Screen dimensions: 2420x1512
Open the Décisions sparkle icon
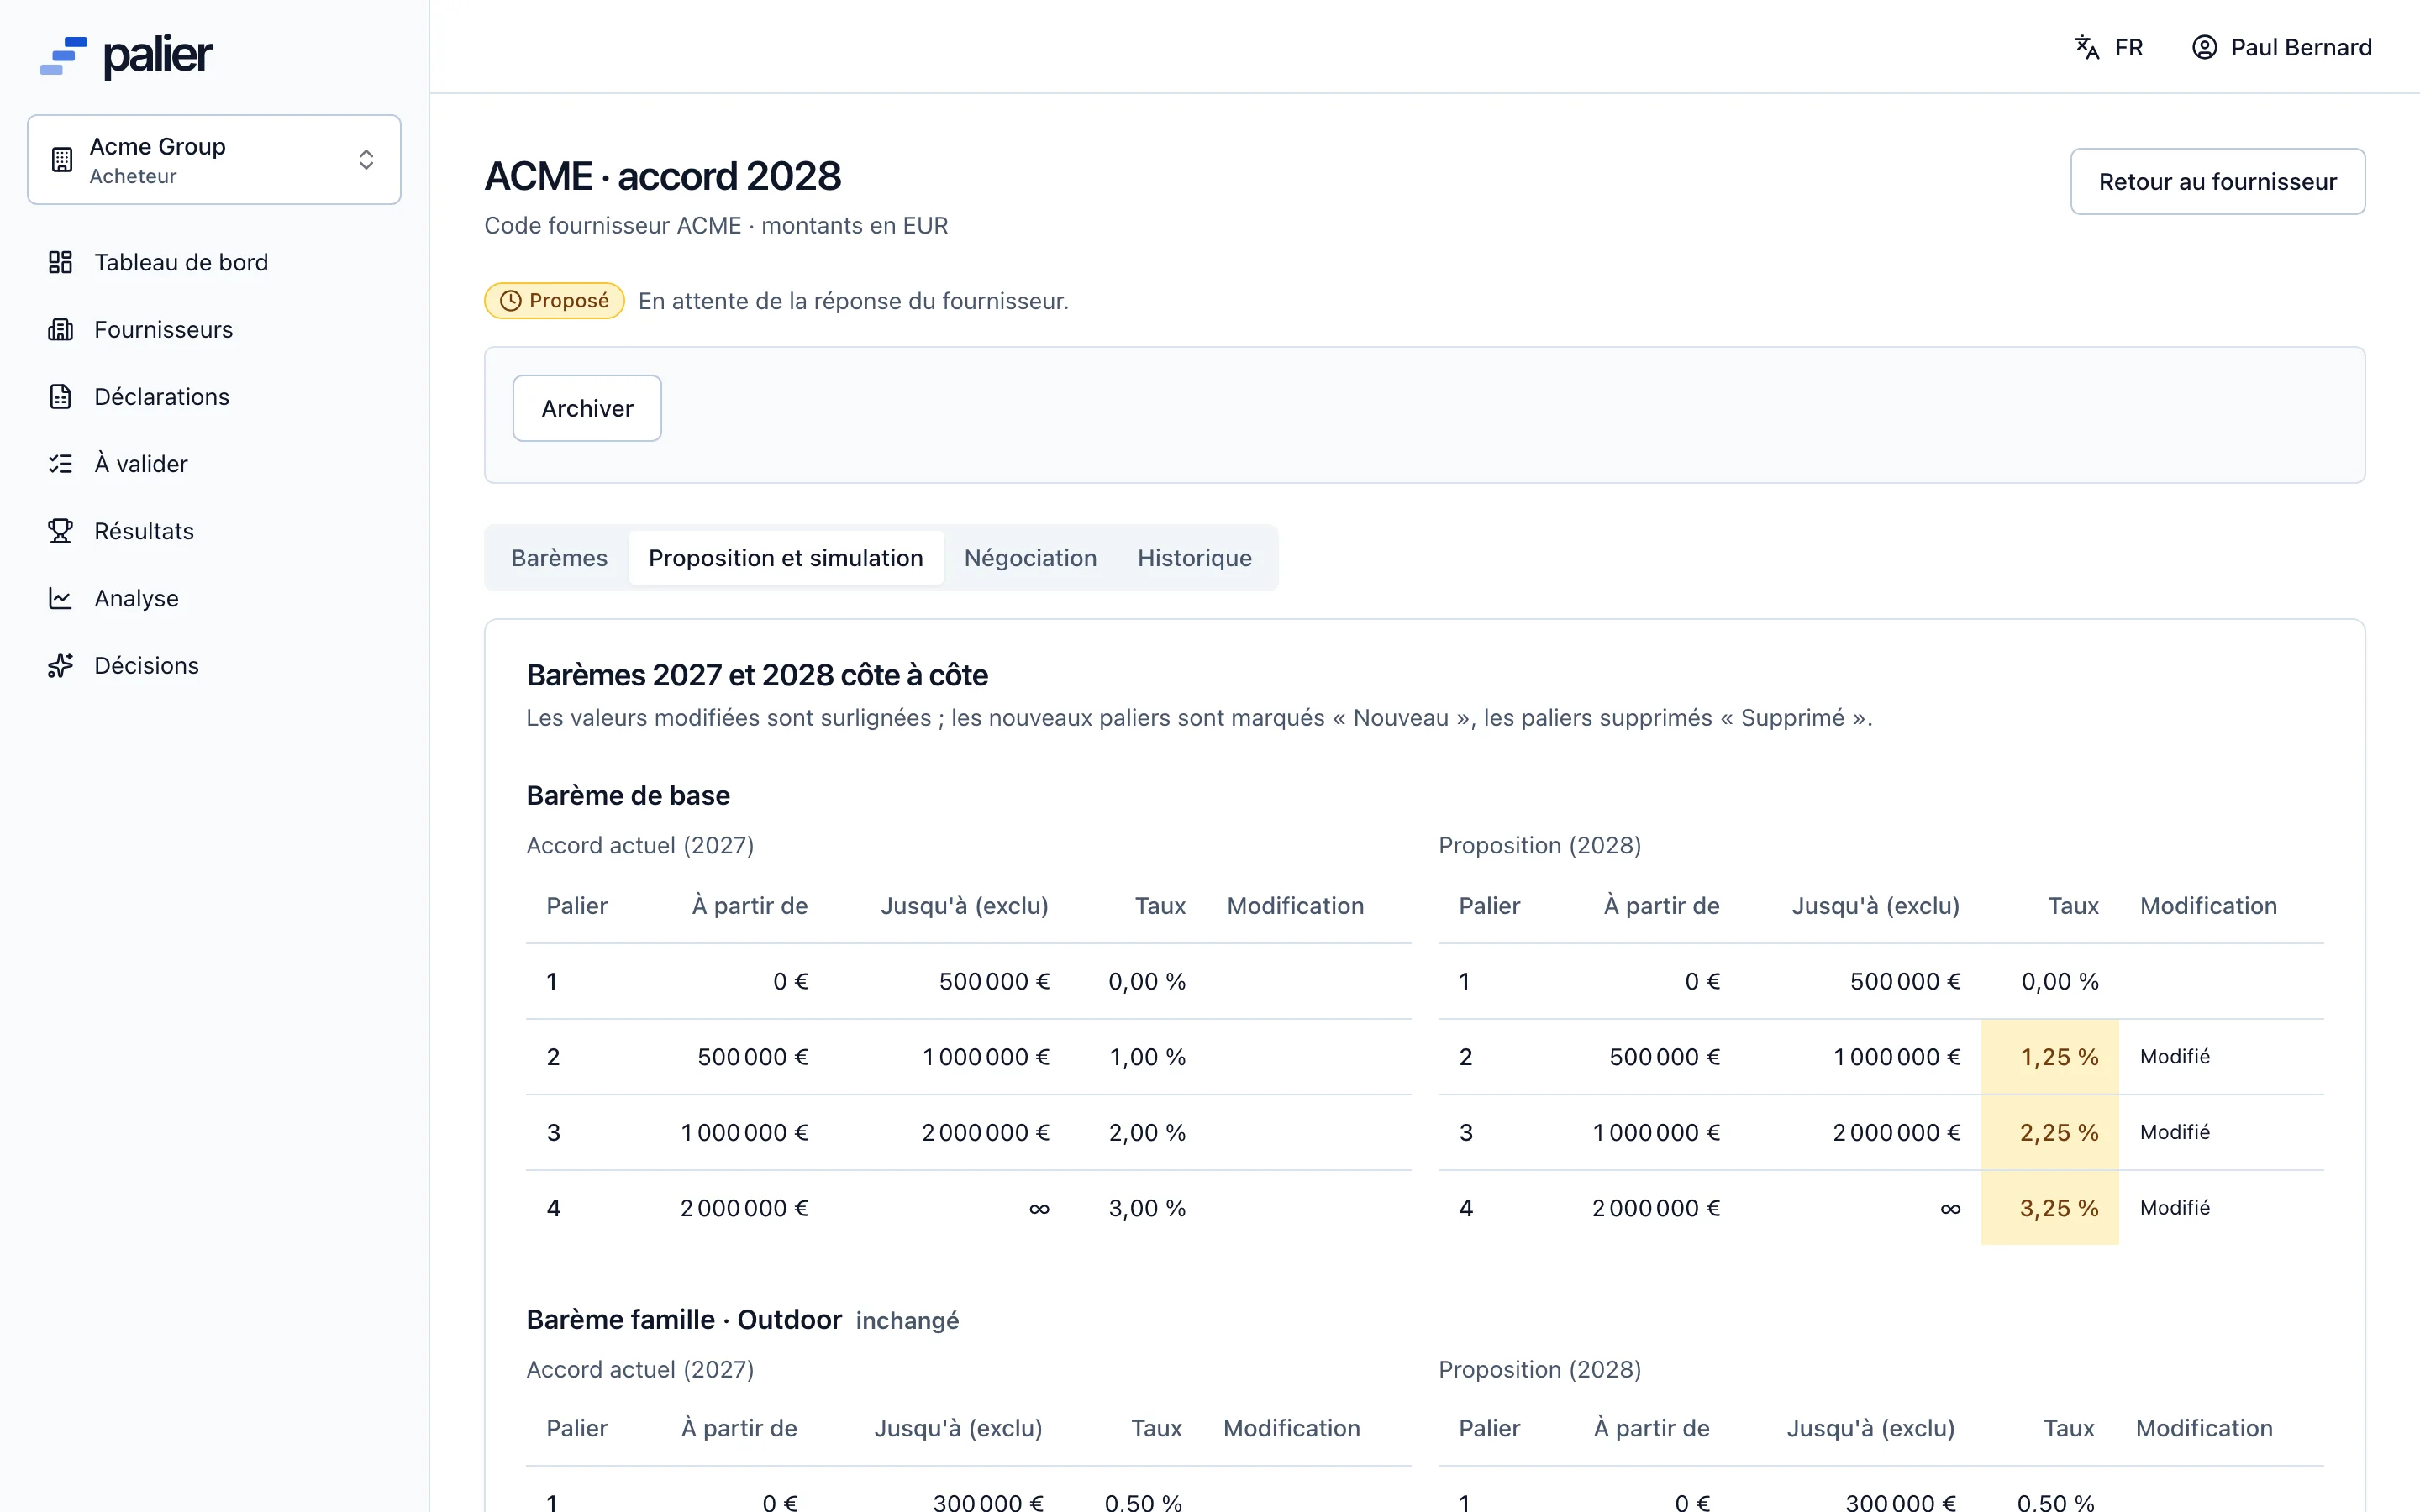(60, 665)
